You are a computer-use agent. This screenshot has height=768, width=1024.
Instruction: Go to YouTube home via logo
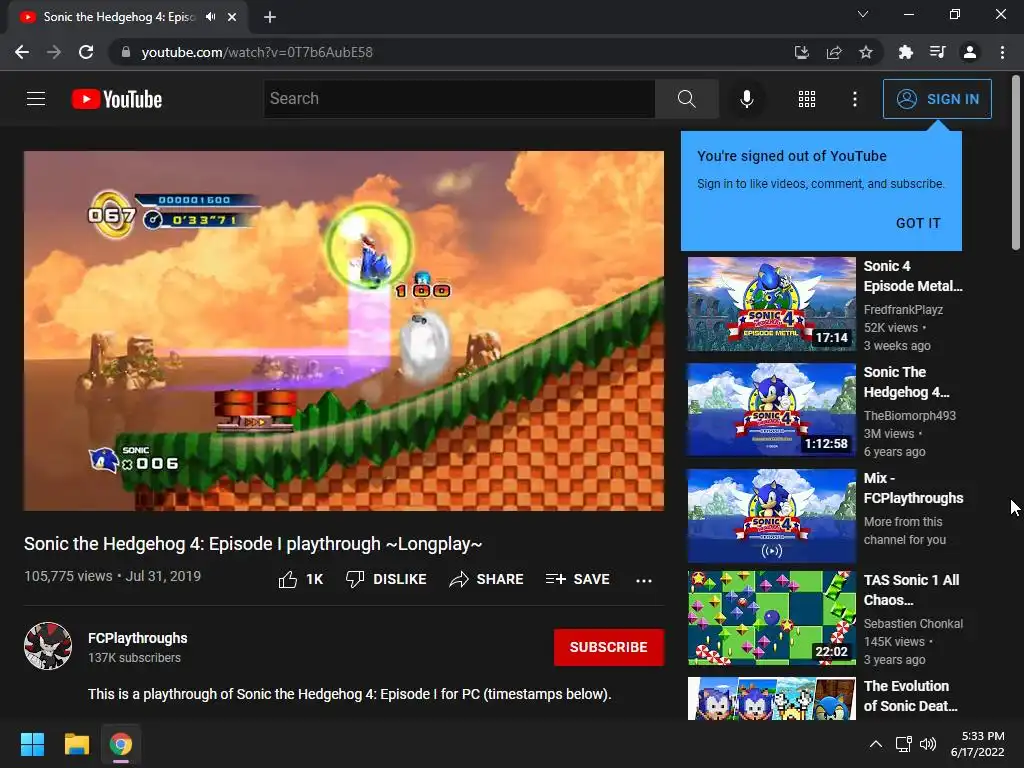(117, 99)
